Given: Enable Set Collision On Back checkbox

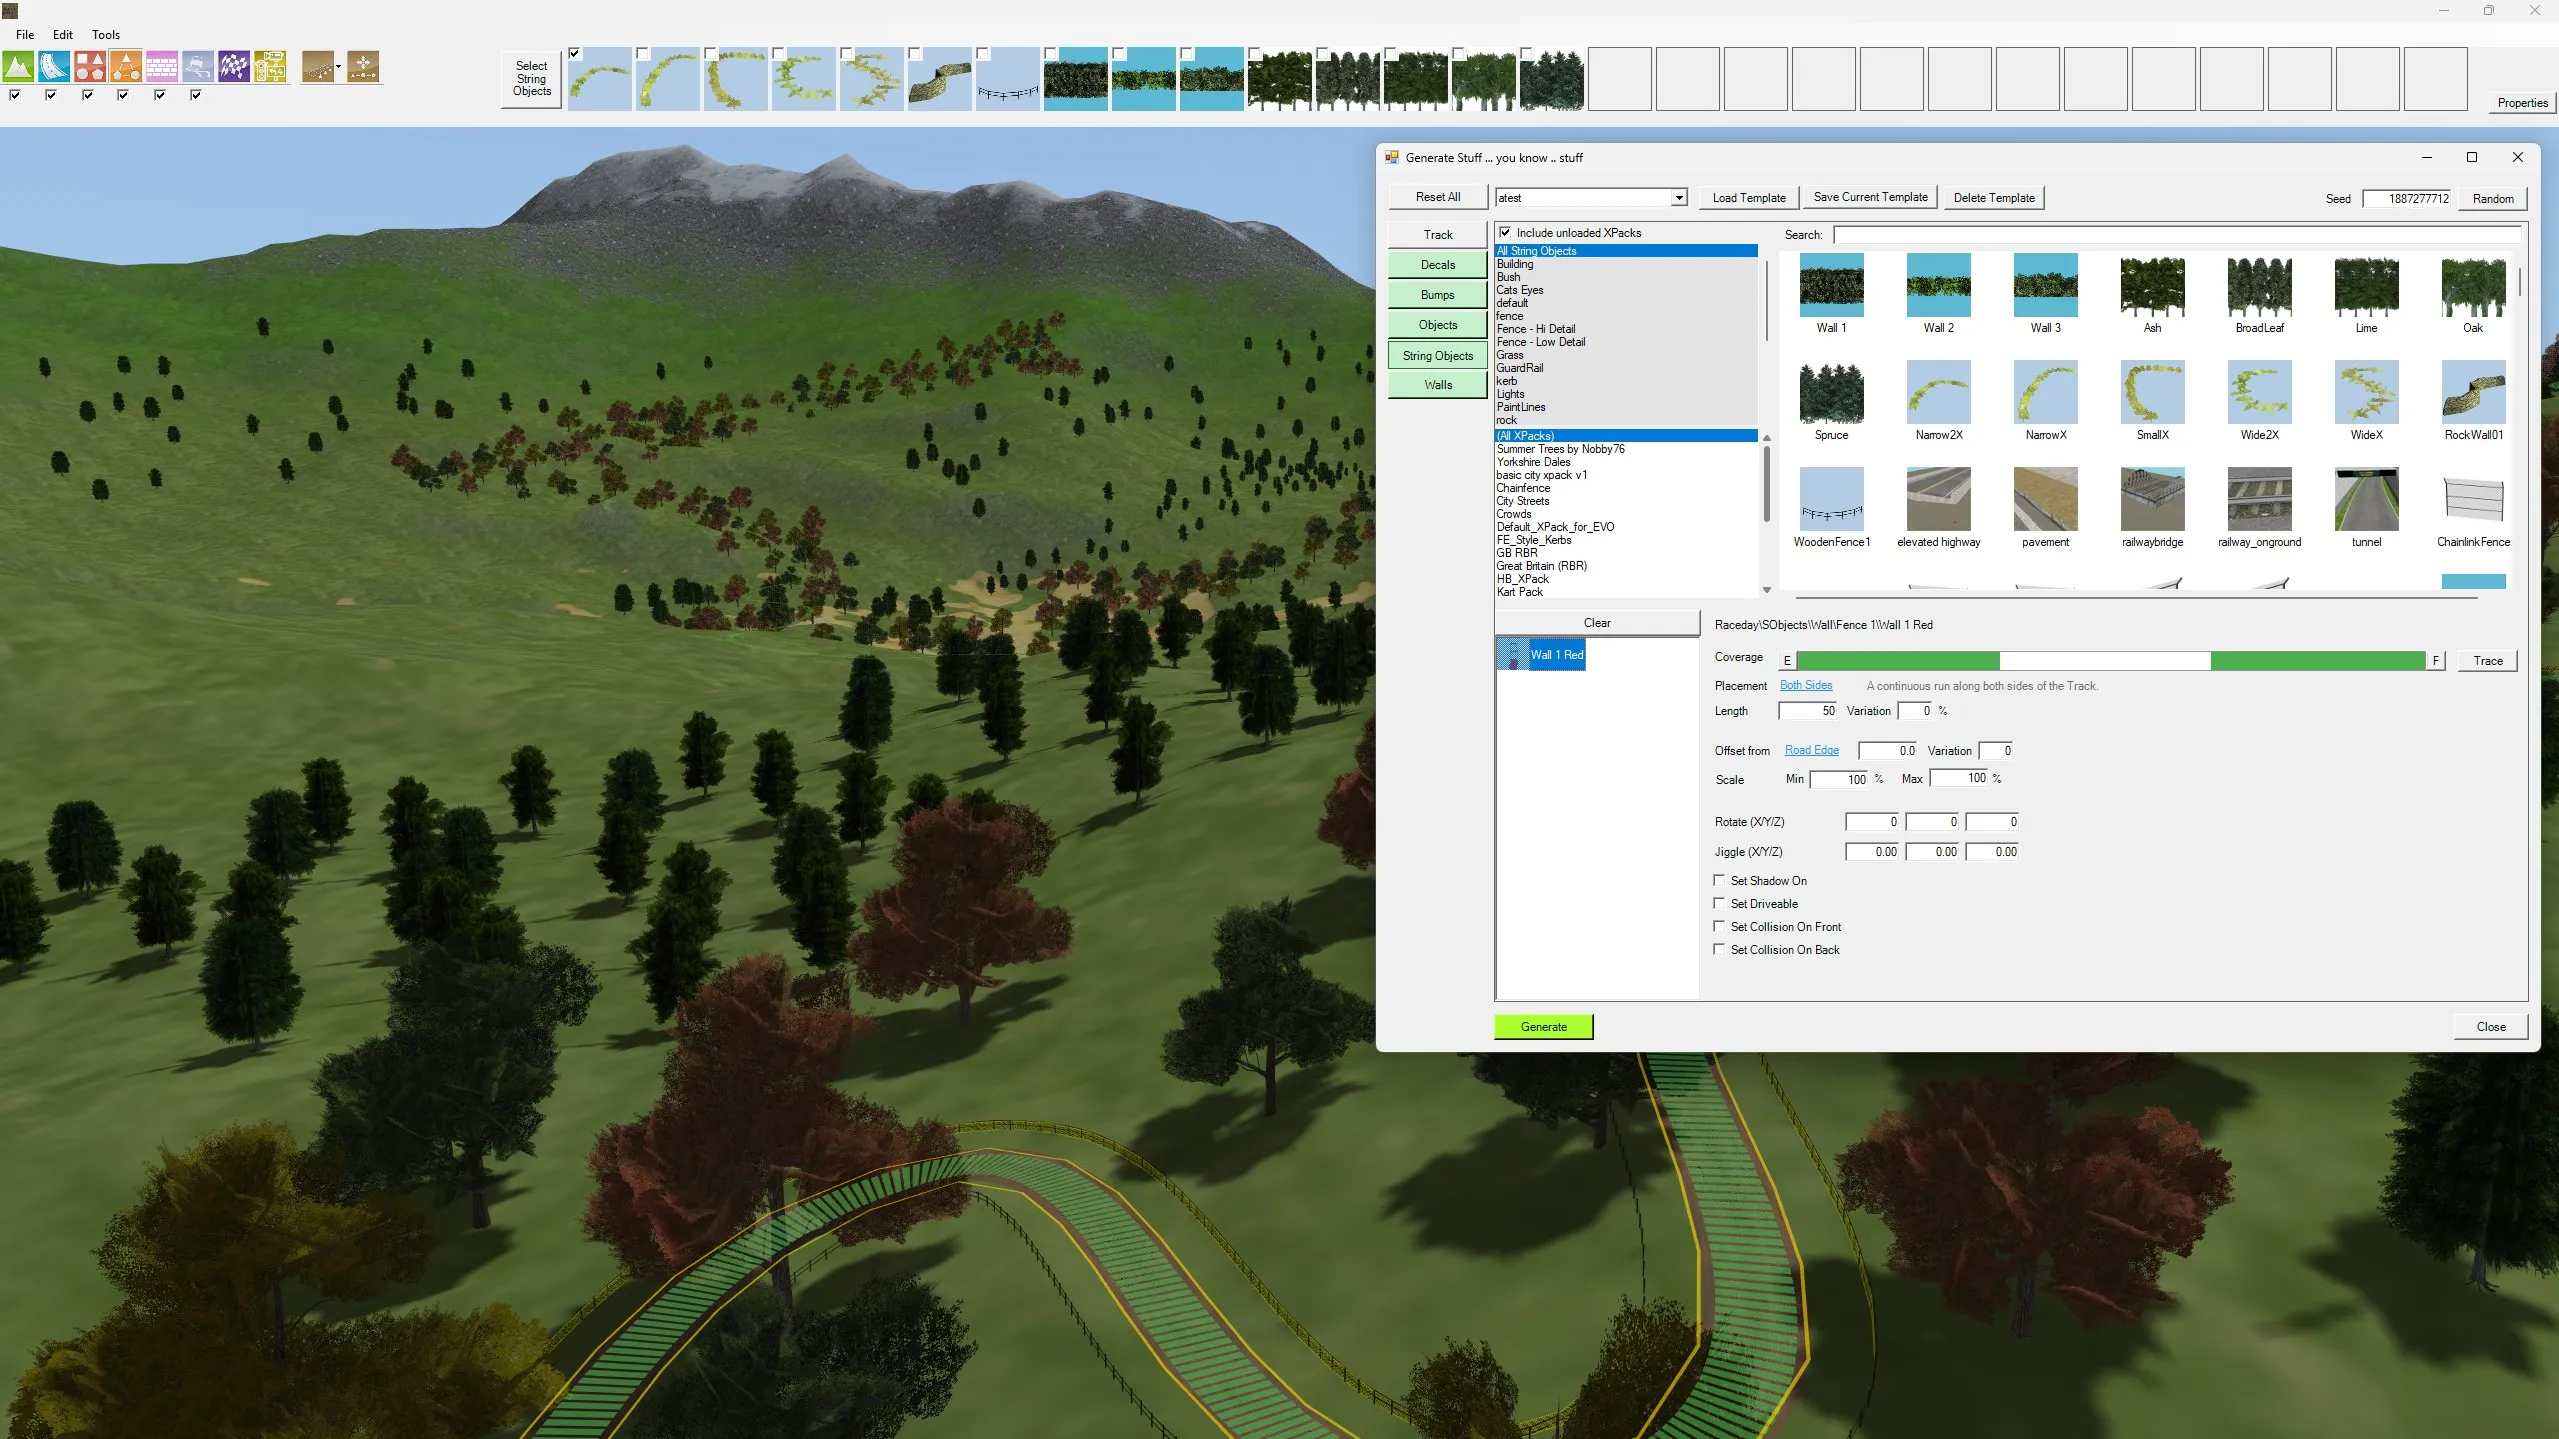Looking at the screenshot, I should [x=1719, y=949].
